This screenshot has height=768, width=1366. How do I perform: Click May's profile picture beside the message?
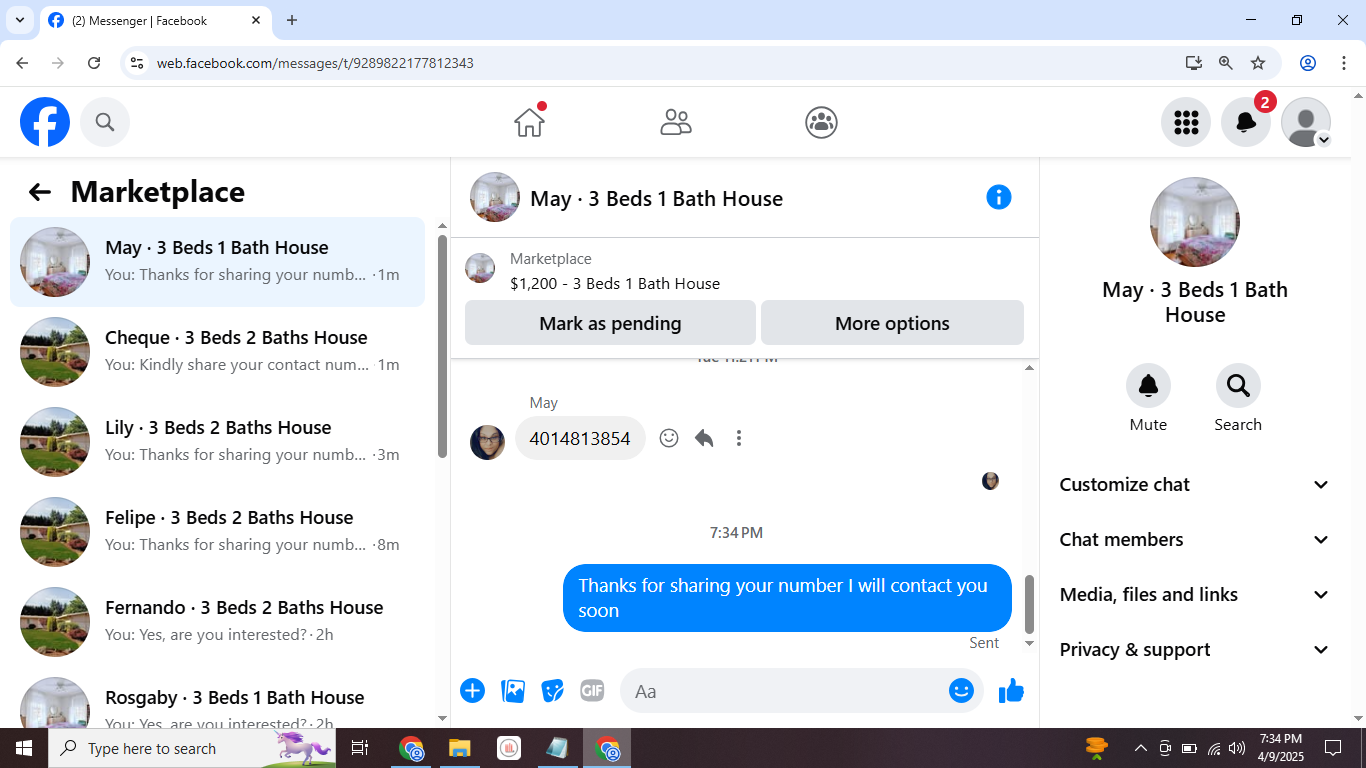(488, 442)
